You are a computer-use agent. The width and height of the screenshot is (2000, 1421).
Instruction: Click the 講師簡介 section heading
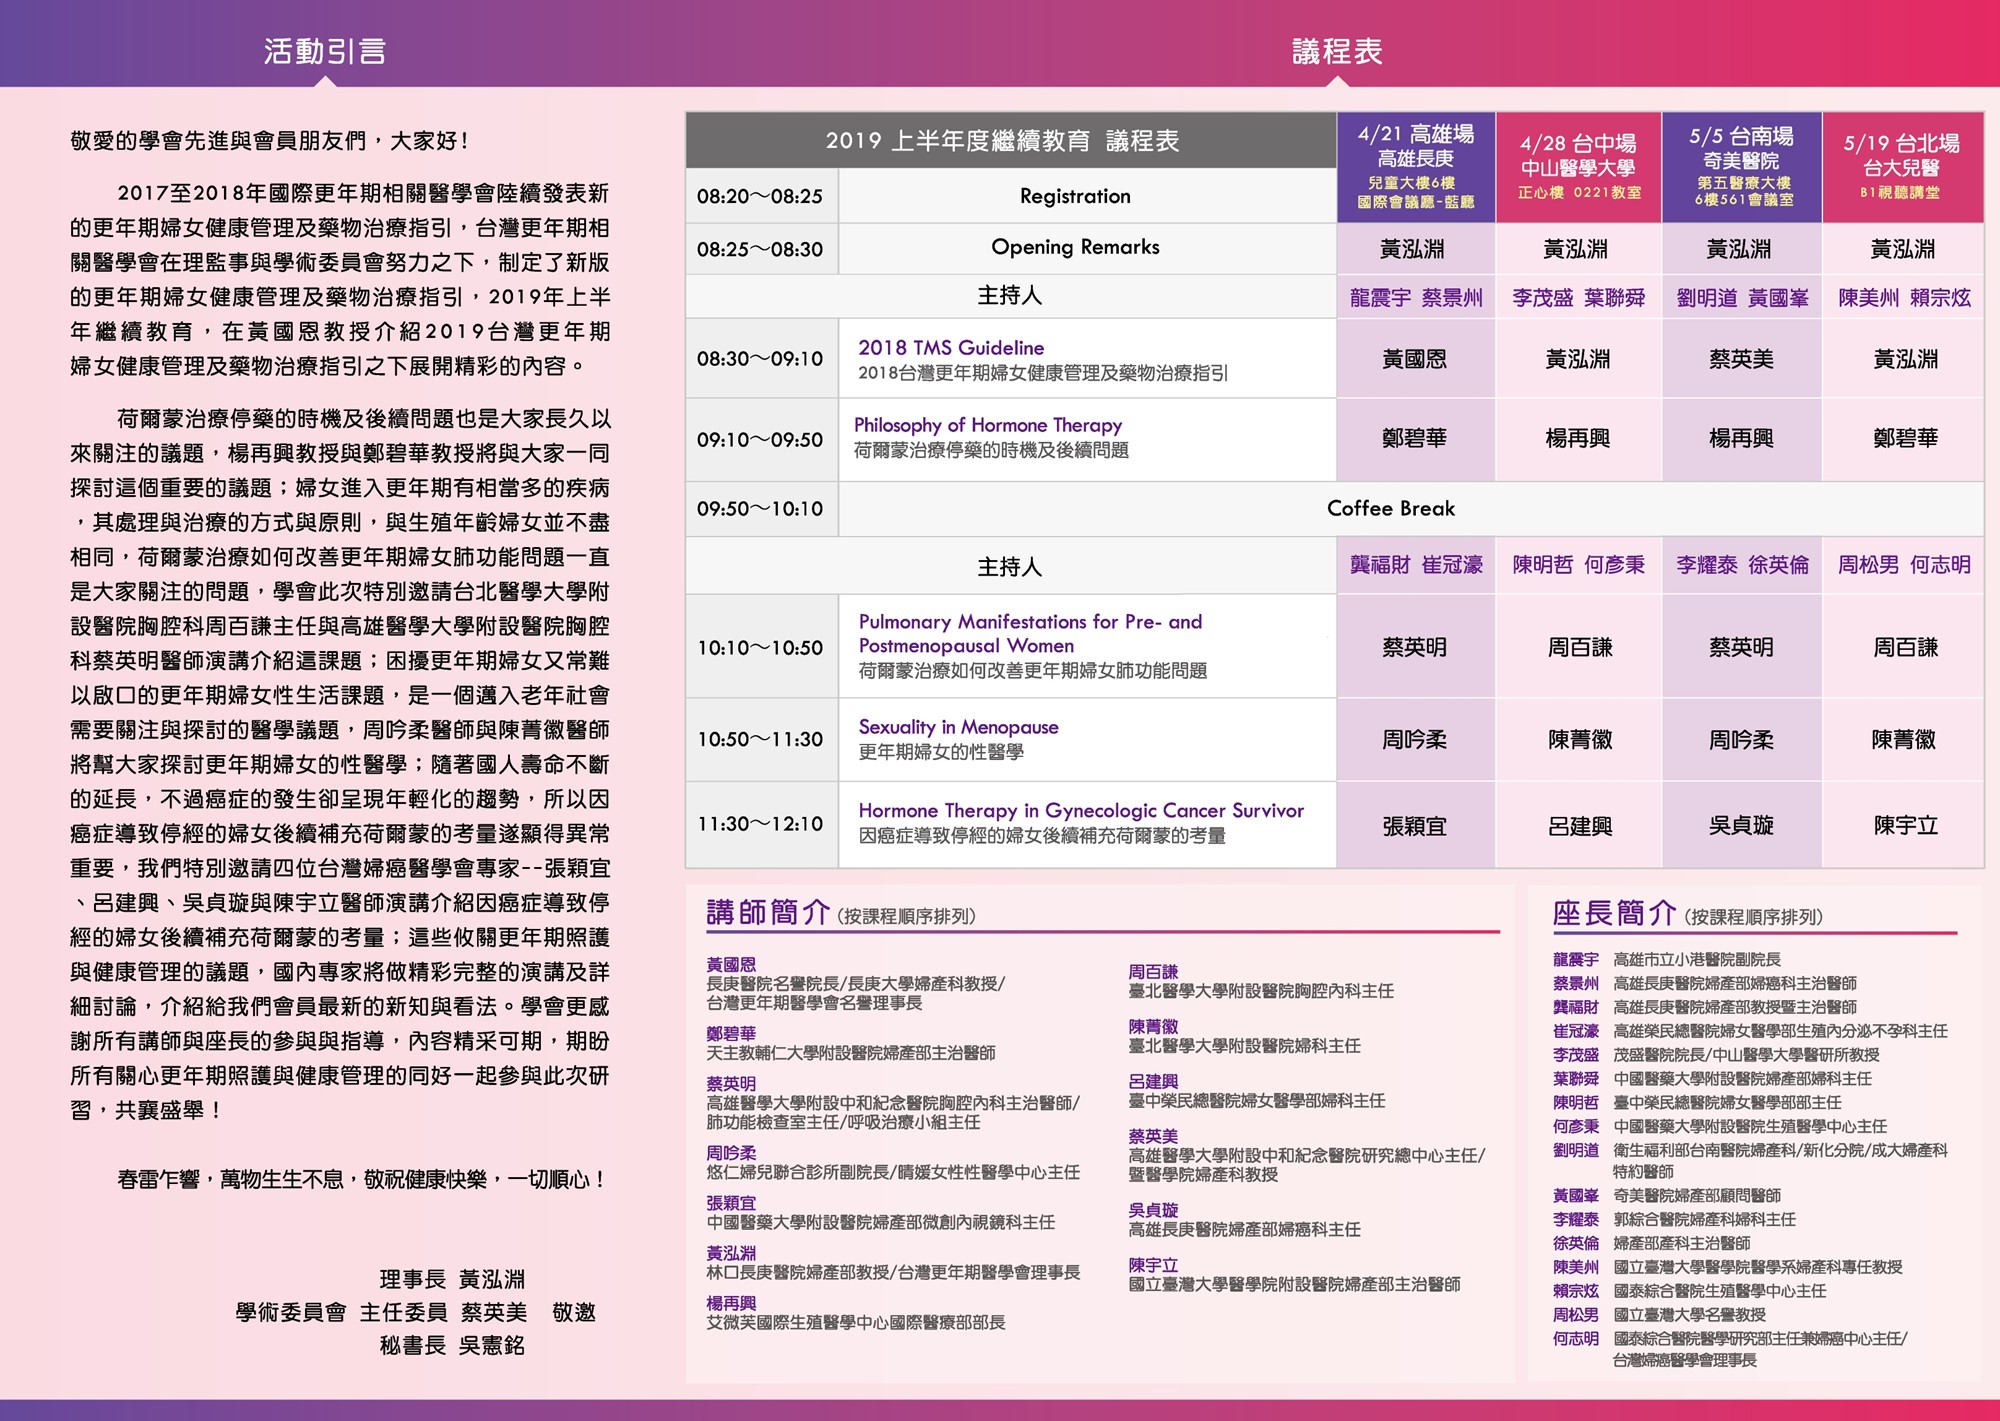click(x=768, y=912)
